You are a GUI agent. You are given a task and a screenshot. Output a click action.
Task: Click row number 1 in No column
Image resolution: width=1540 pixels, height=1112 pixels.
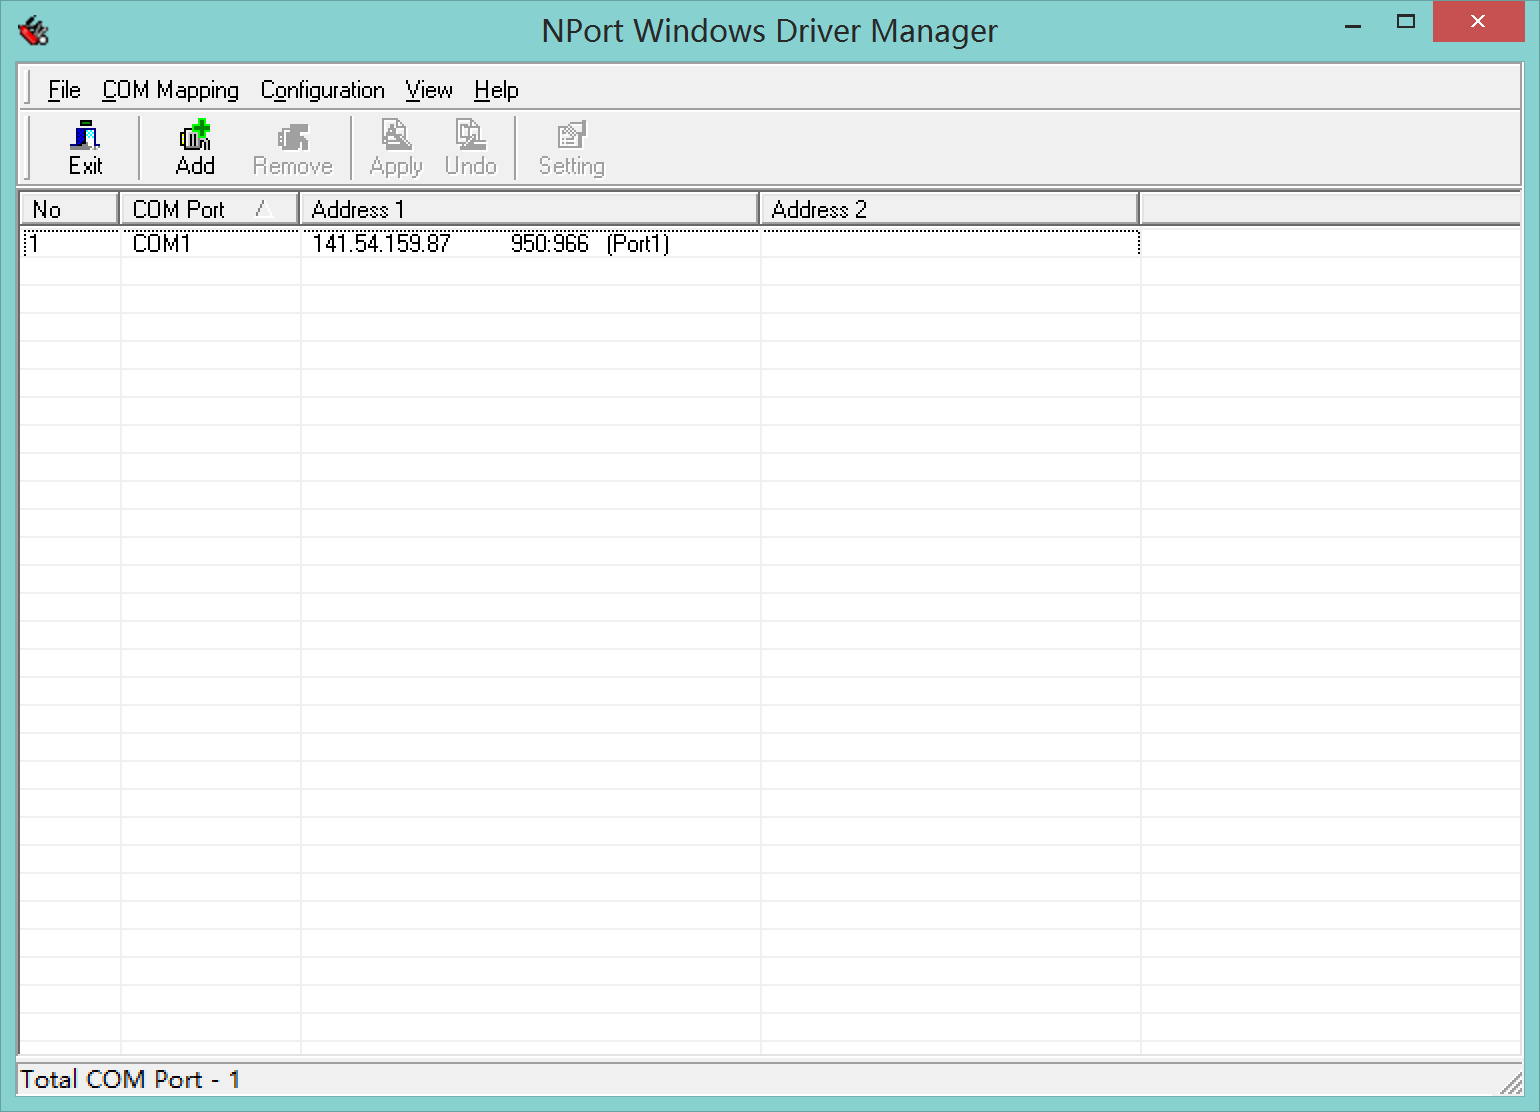(34, 243)
